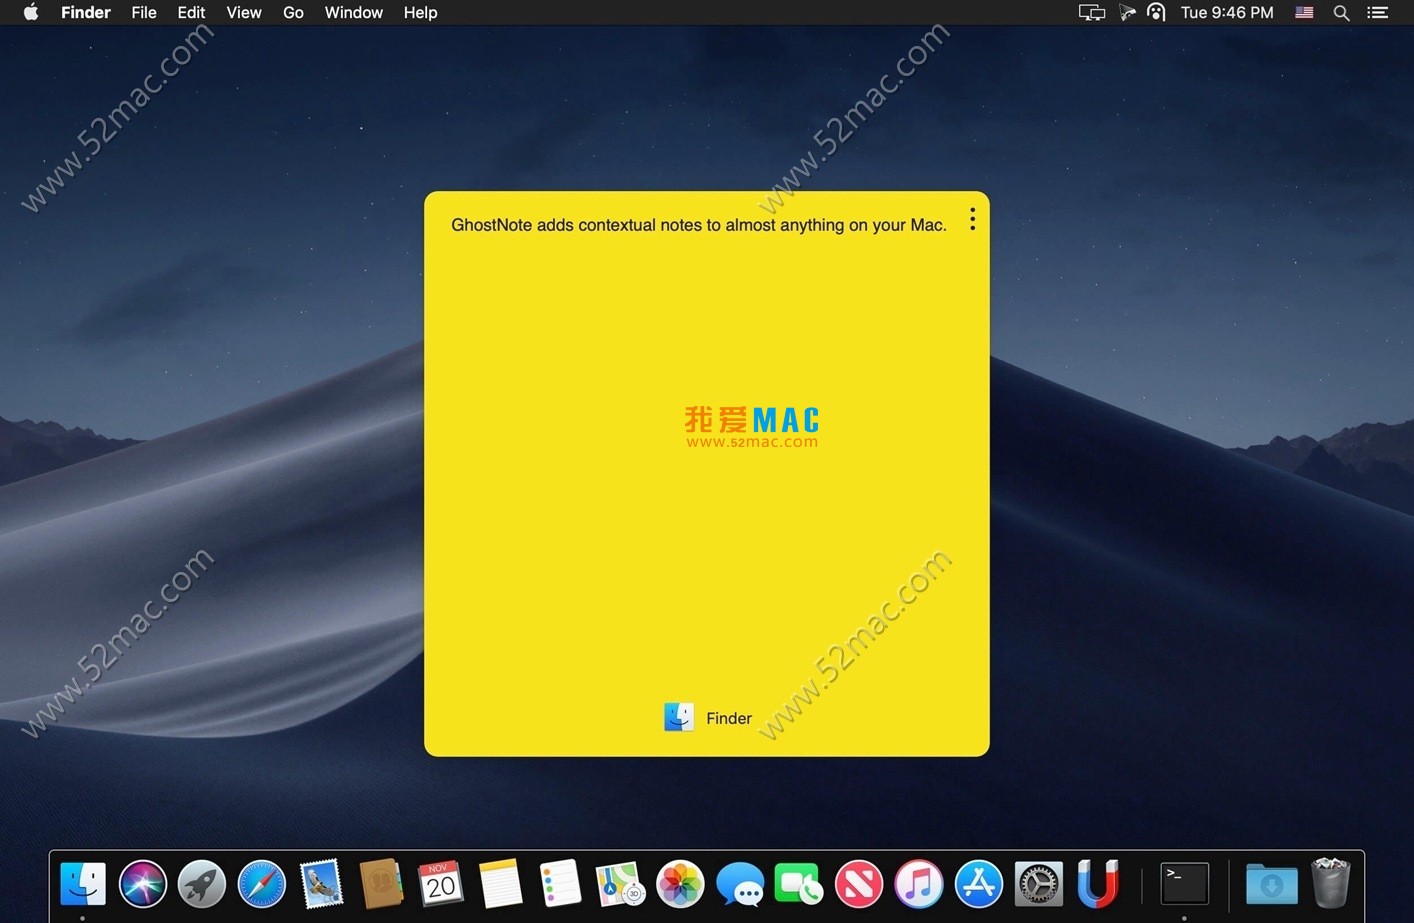The height and width of the screenshot is (923, 1414).
Task: Launch iTunes music note icon in the Dock
Action: point(919,884)
